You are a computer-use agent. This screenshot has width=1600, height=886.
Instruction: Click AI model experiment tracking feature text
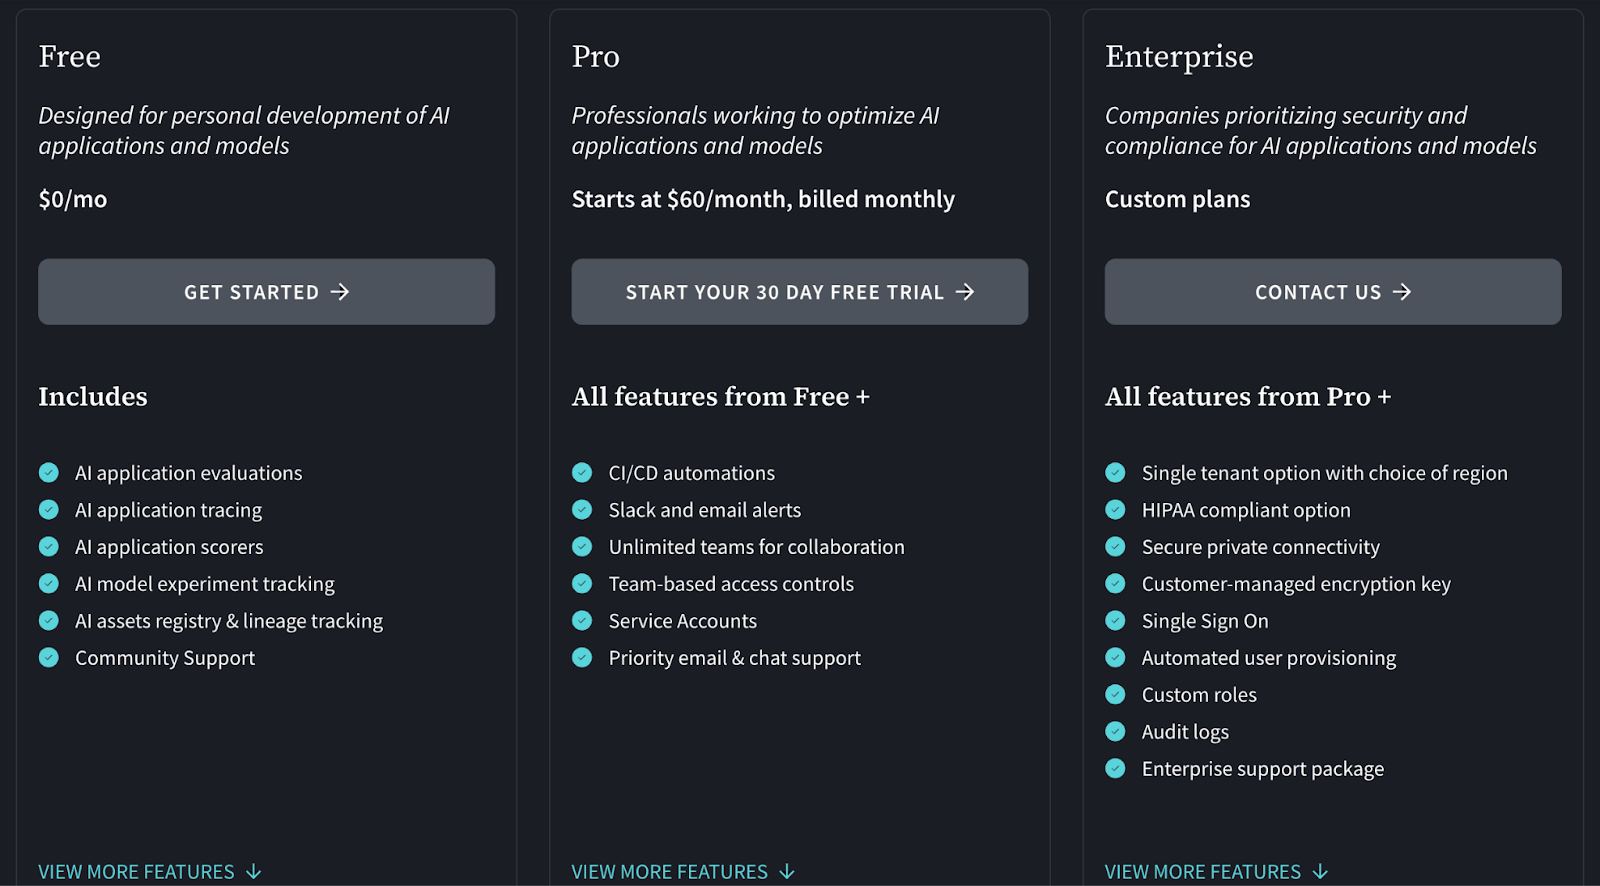(204, 584)
